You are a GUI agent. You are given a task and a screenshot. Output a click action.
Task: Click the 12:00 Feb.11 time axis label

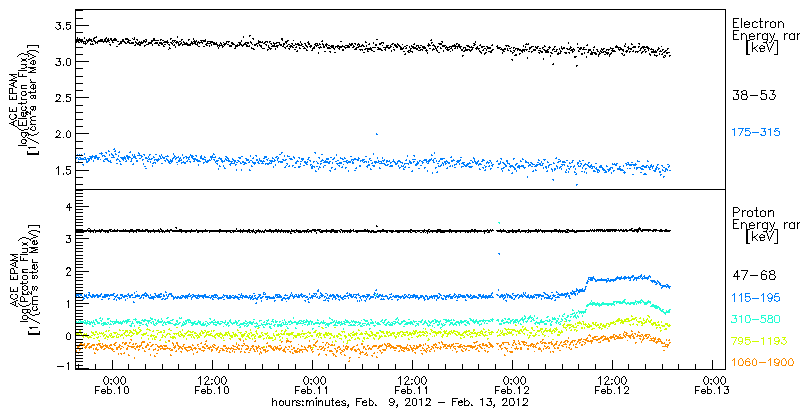pyautogui.click(x=412, y=386)
